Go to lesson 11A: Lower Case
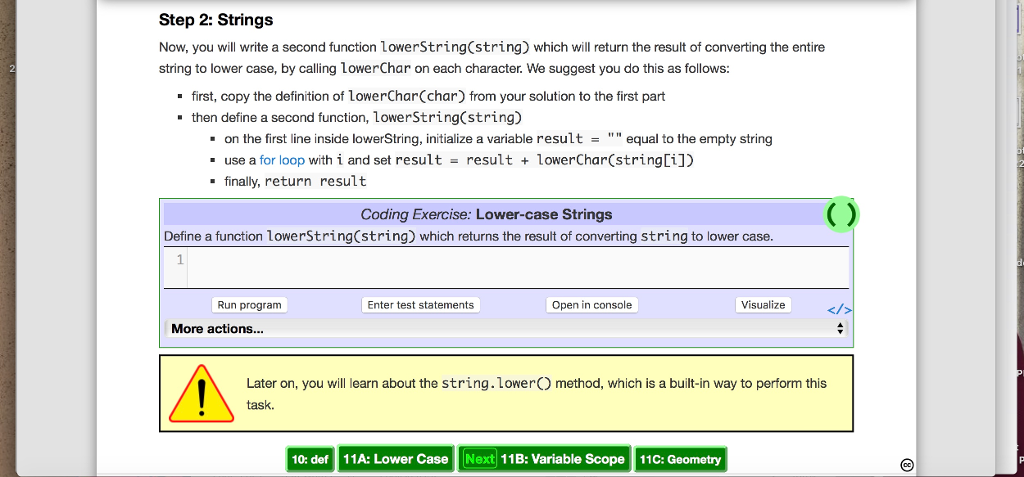 click(396, 459)
